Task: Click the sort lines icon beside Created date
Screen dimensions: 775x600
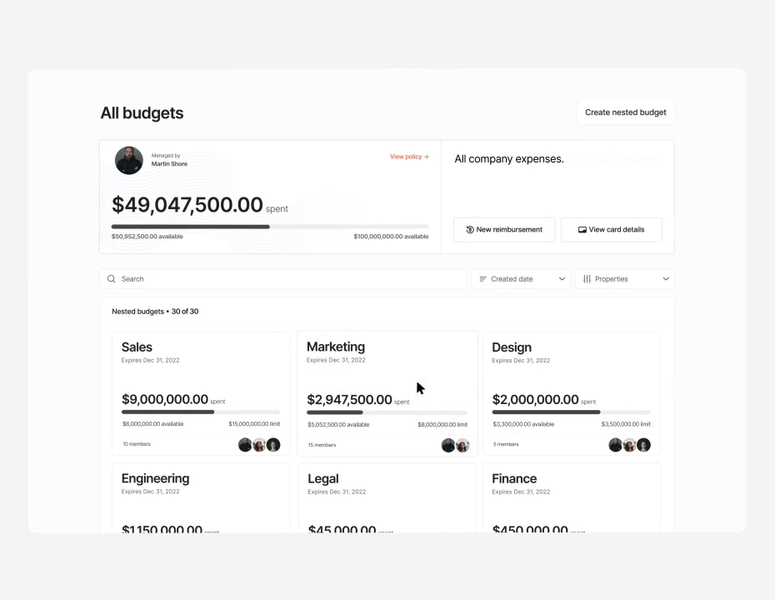Action: [483, 279]
